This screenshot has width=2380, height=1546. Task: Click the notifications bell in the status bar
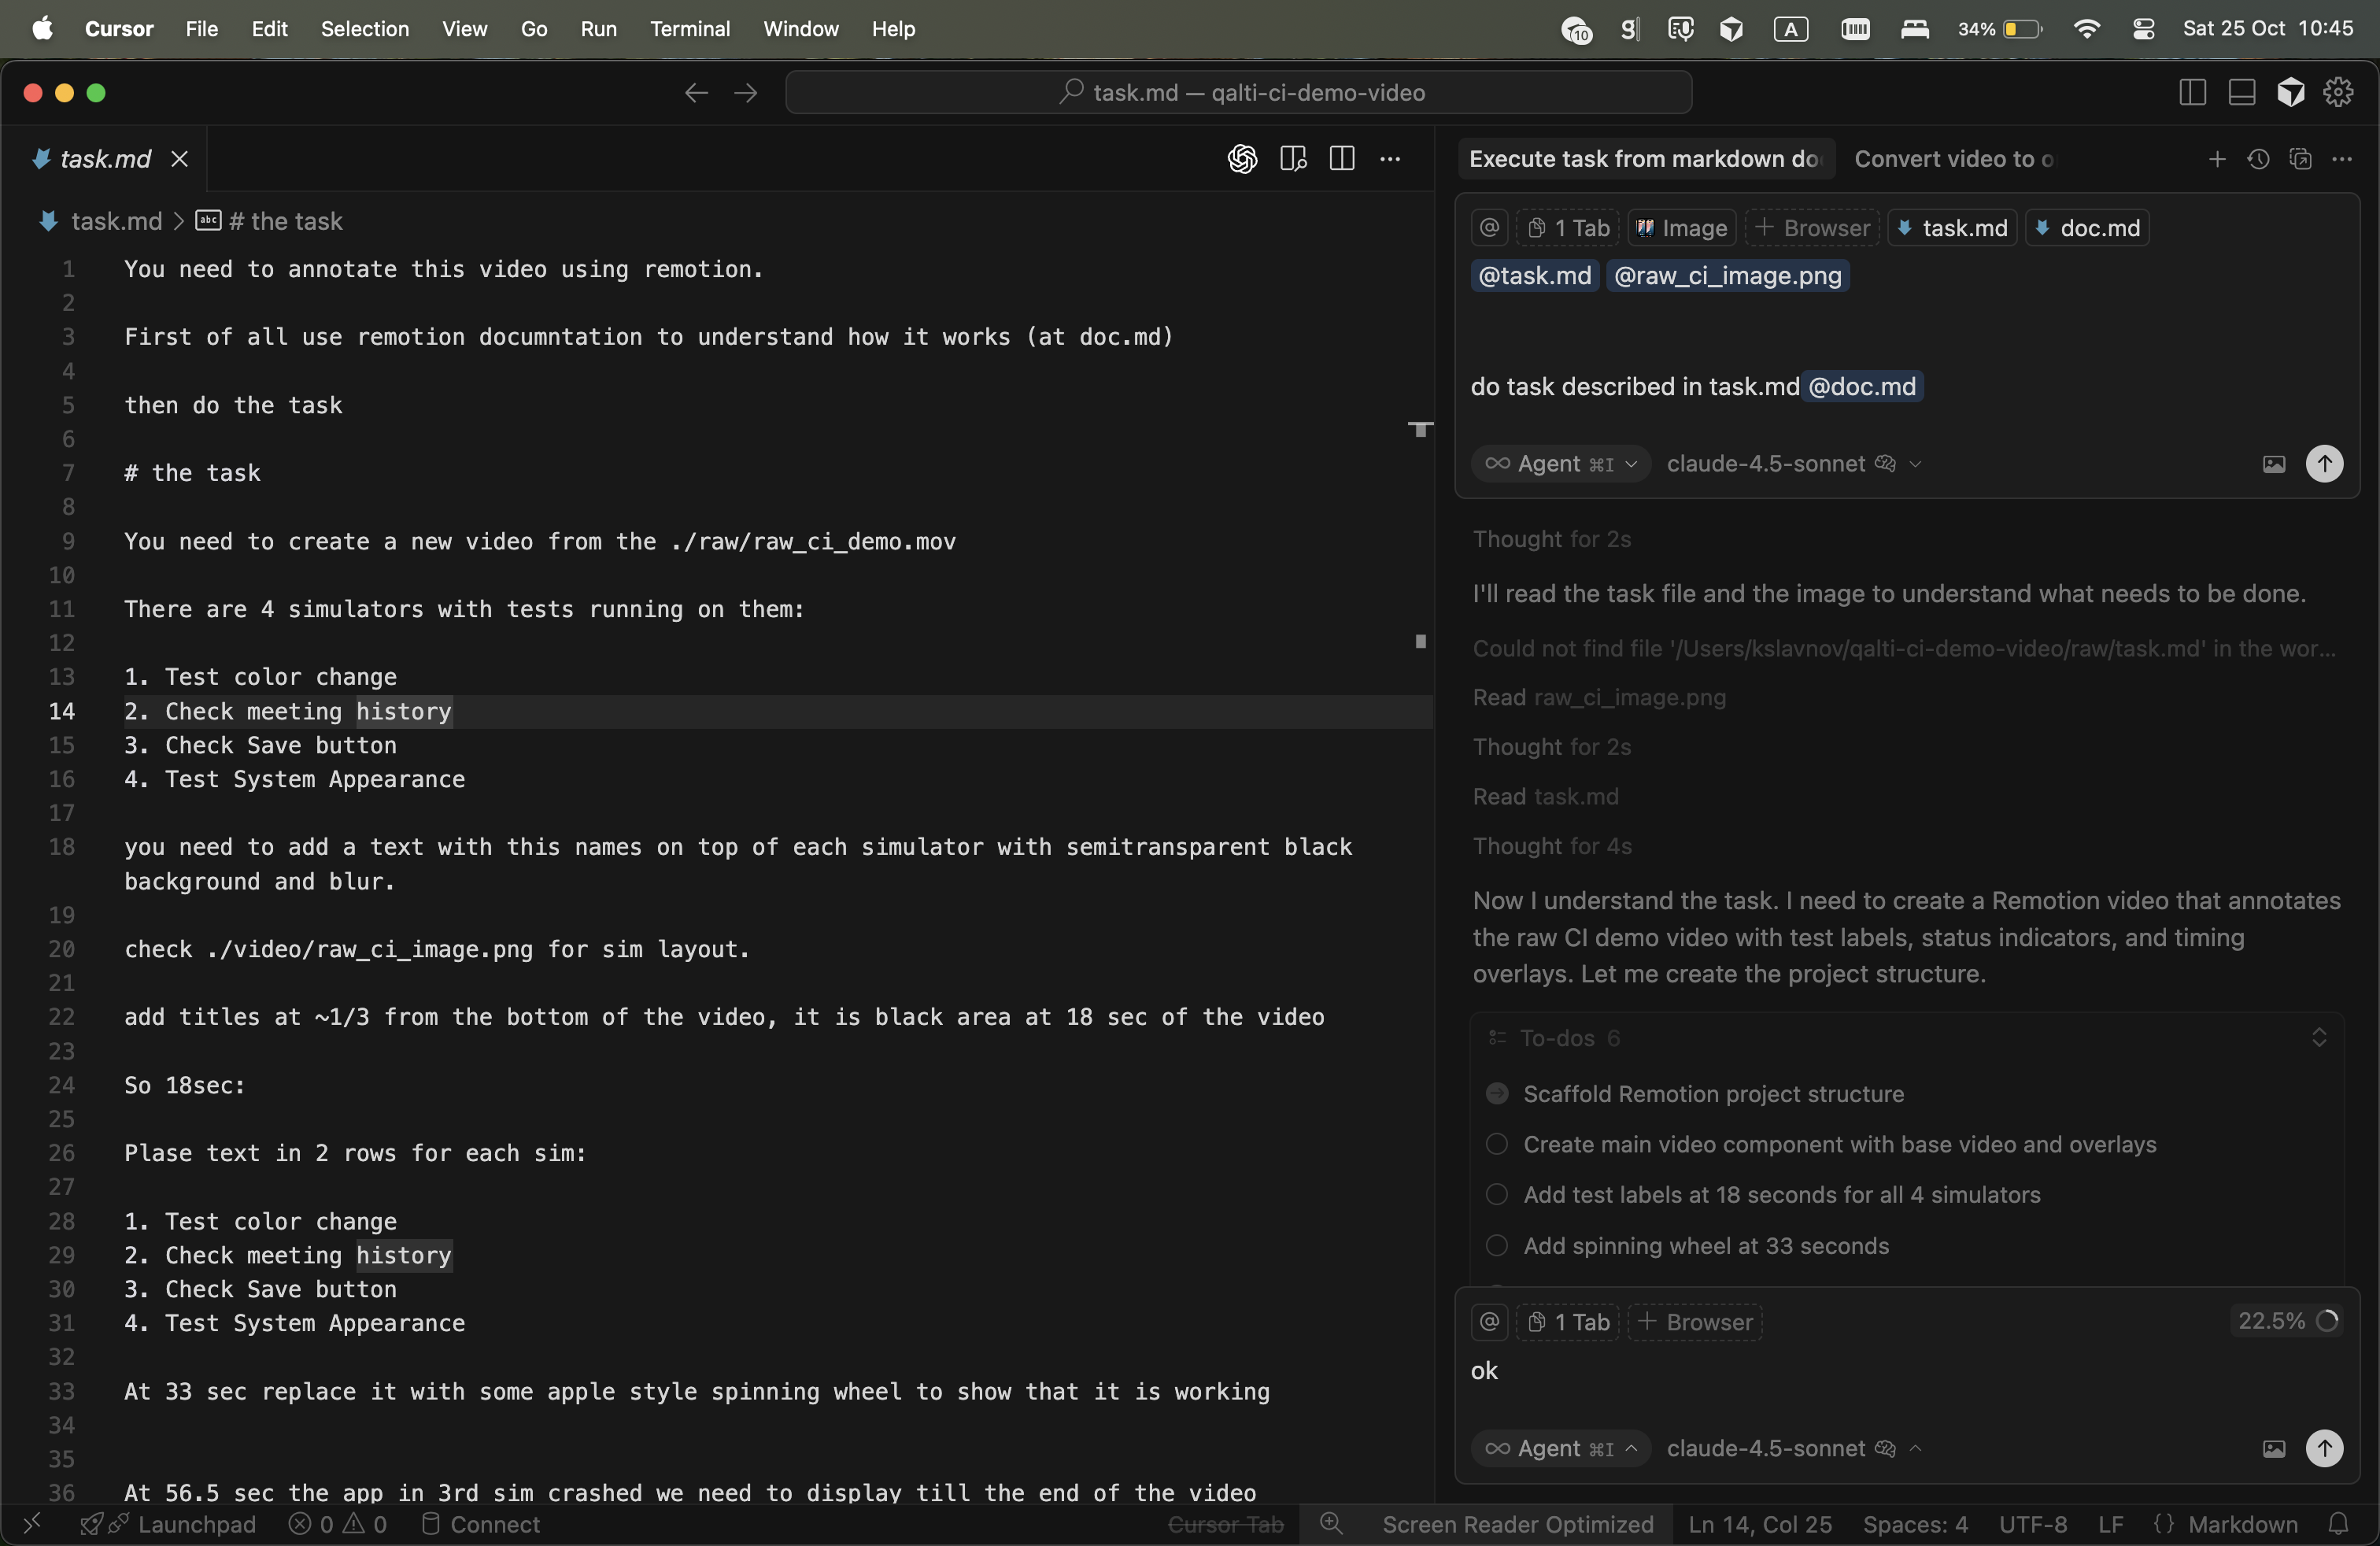(2338, 1524)
